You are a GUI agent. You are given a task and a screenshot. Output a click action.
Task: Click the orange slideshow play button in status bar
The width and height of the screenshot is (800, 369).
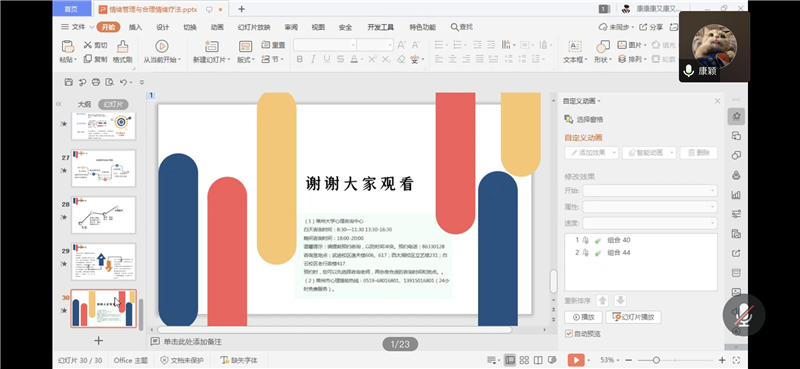(576, 360)
